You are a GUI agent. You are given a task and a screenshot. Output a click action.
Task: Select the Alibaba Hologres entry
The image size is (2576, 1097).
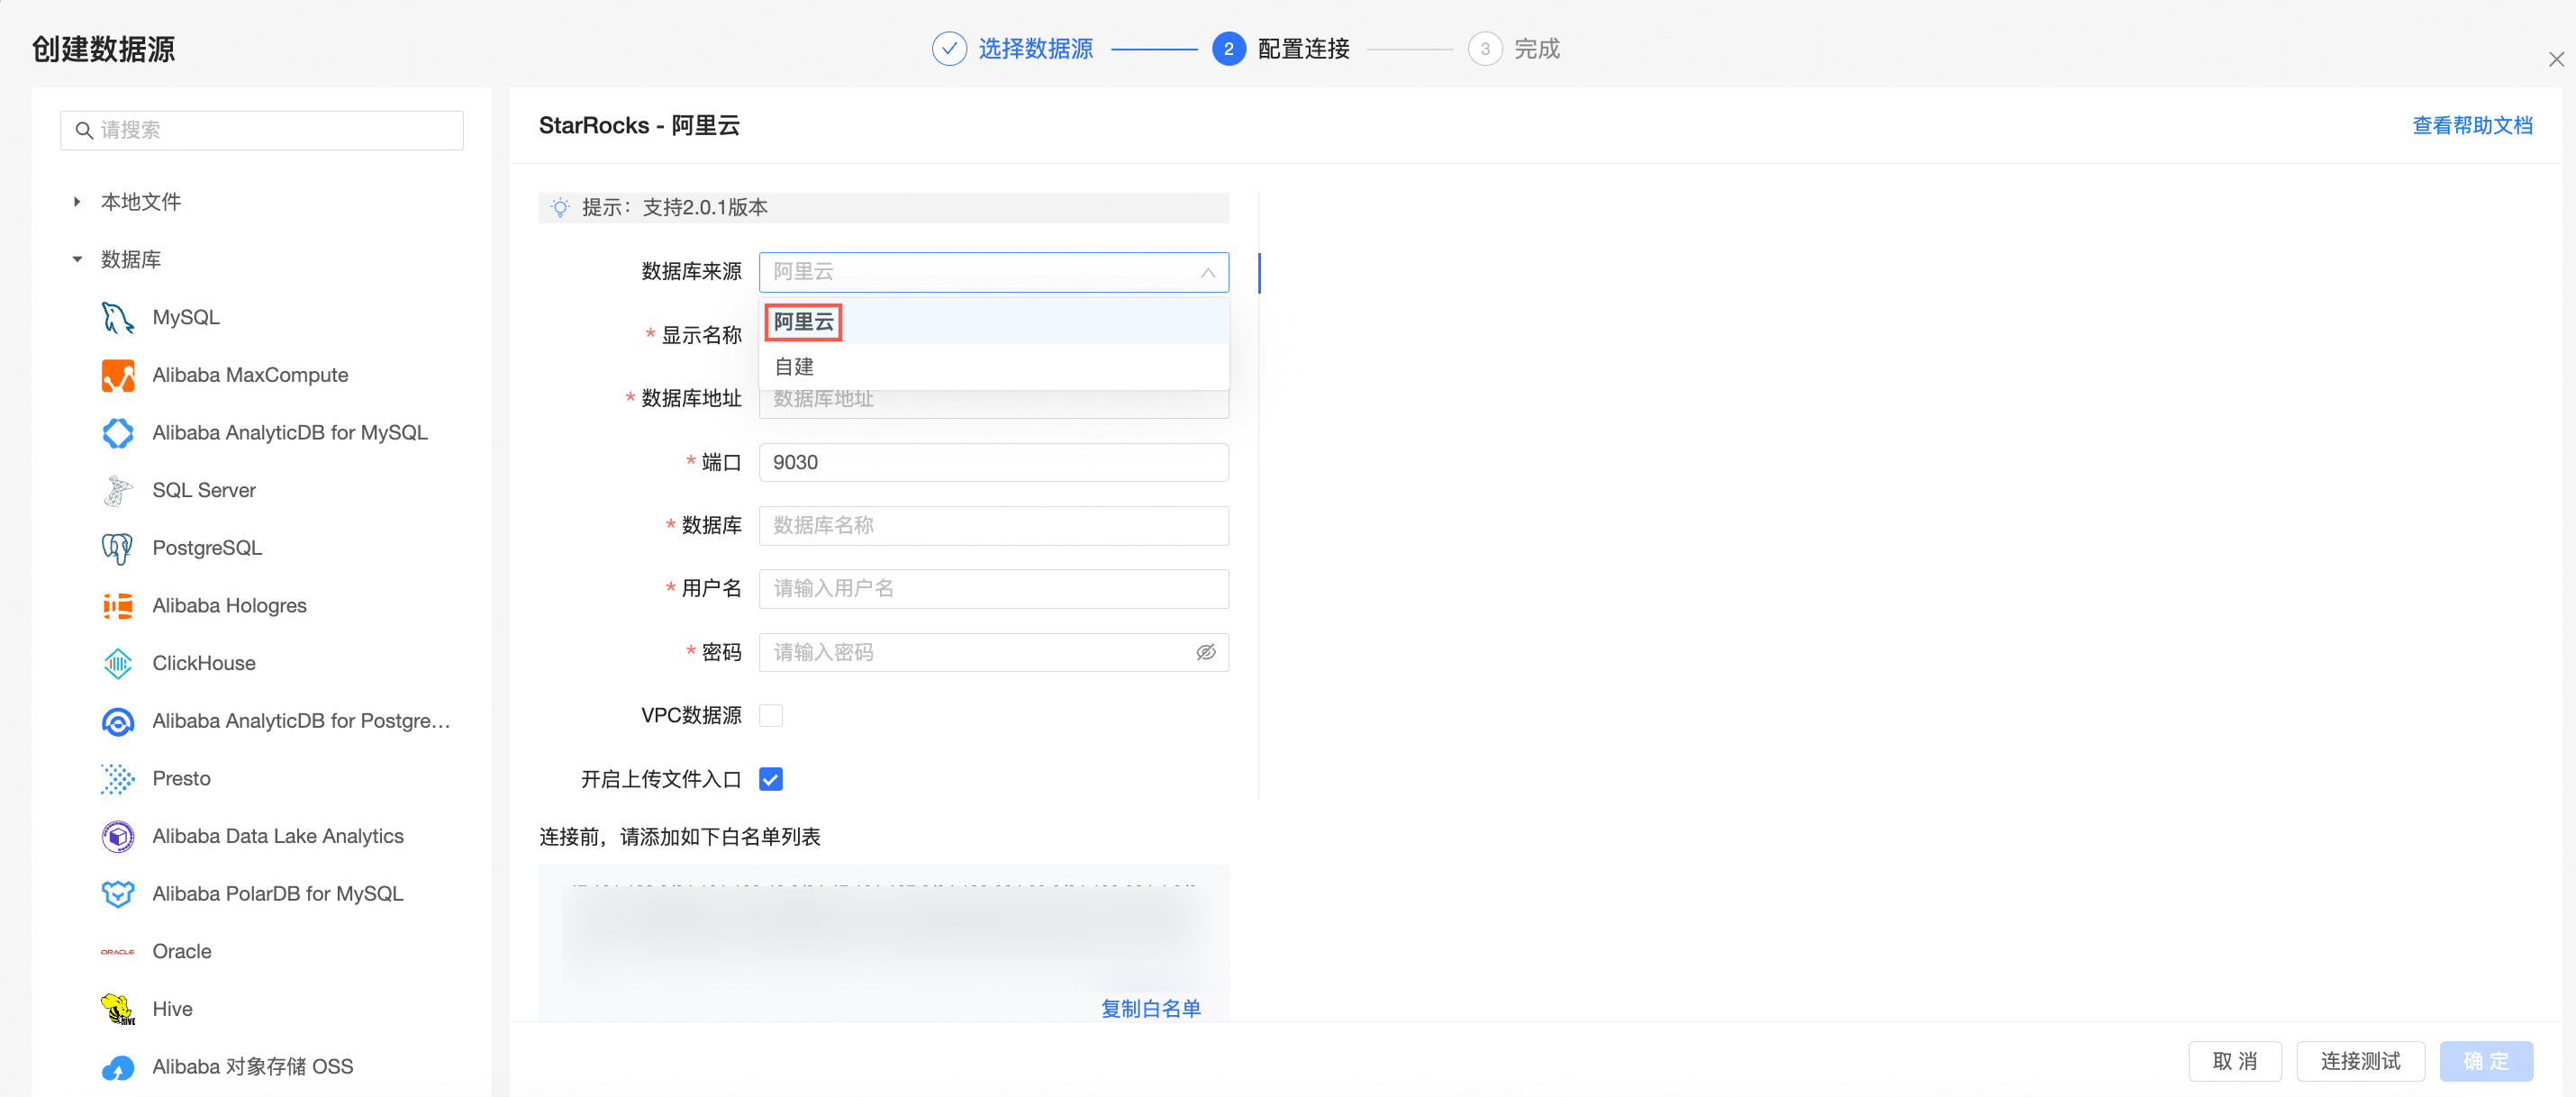[x=229, y=606]
